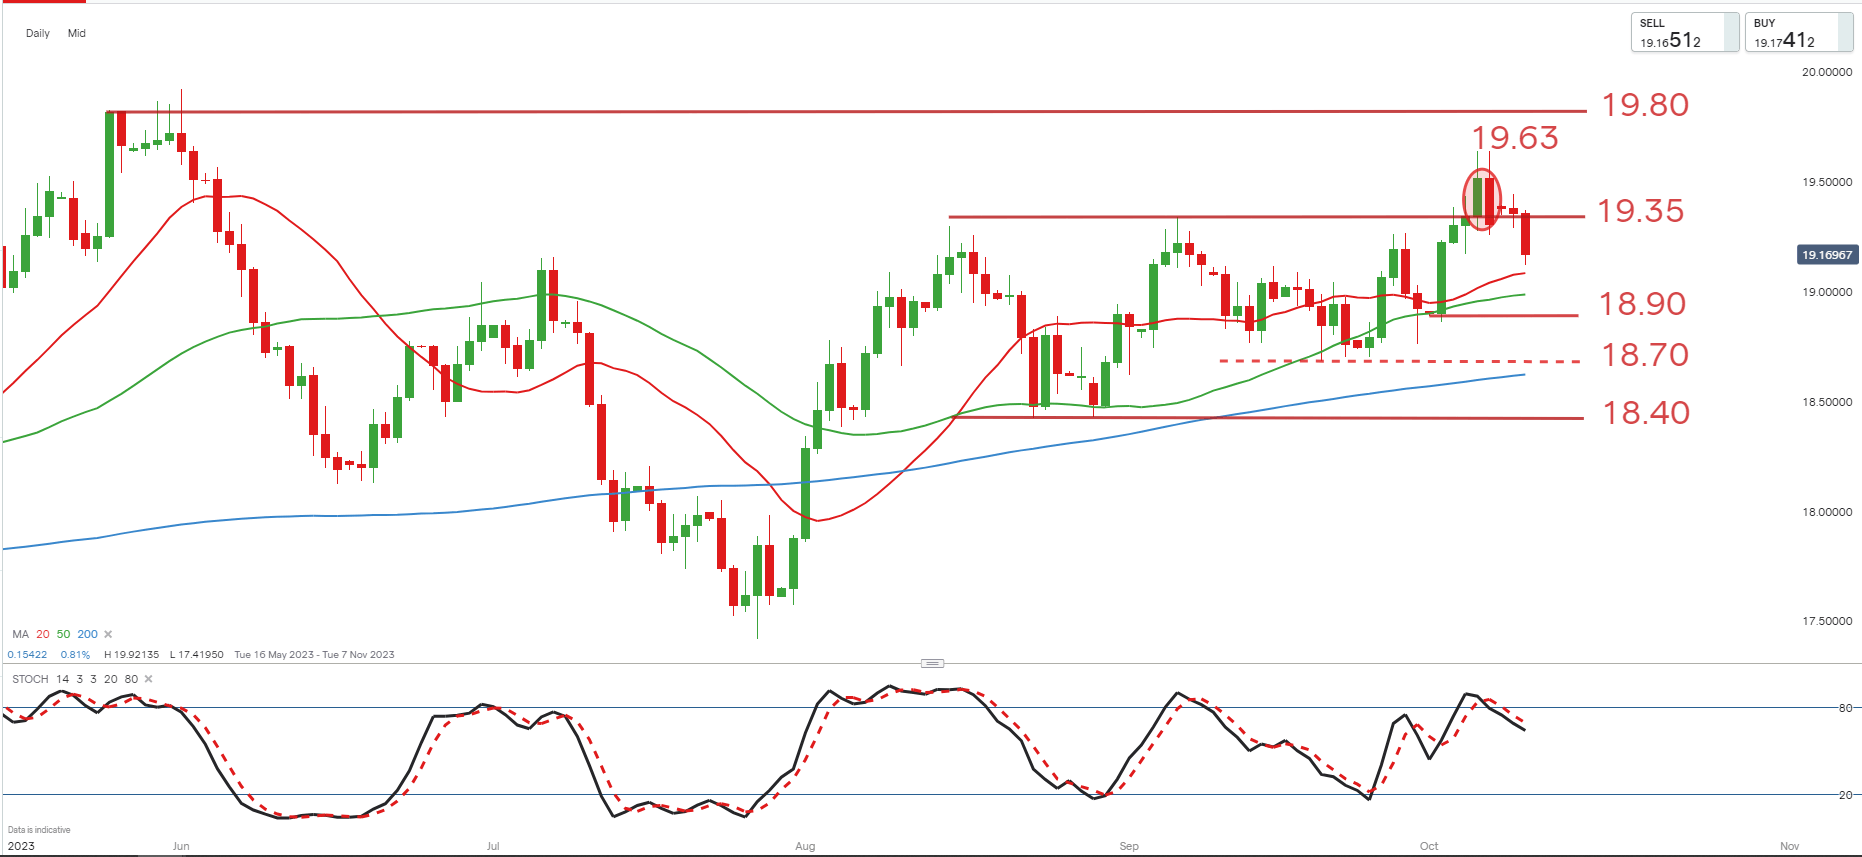1862x857 pixels.
Task: Select the green 50 MA period setting
Action: click(x=64, y=634)
